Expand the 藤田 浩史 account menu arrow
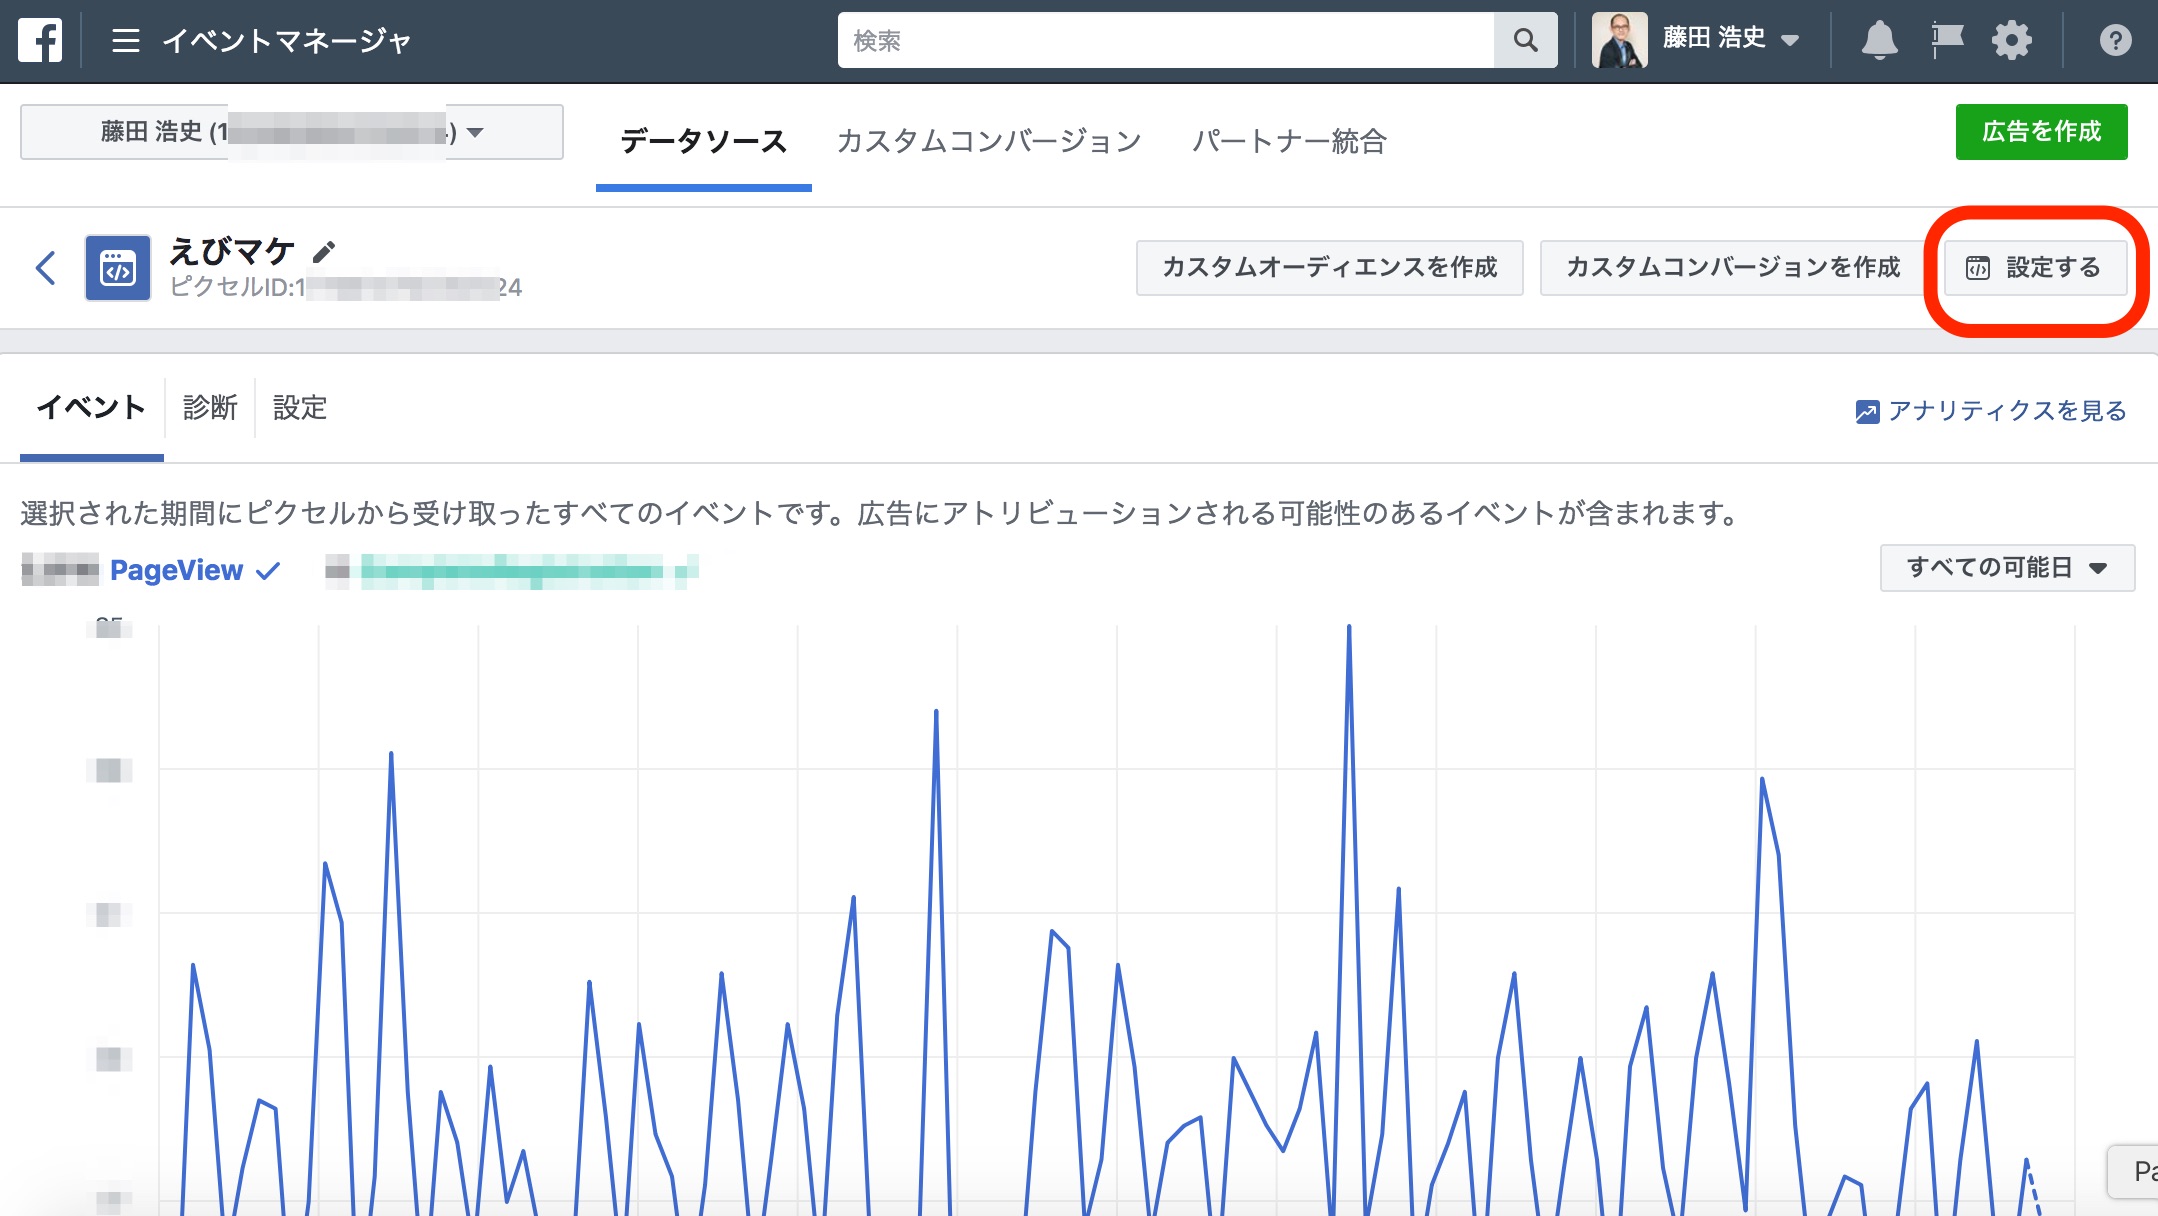This screenshot has height=1216, width=2158. pos(1791,40)
